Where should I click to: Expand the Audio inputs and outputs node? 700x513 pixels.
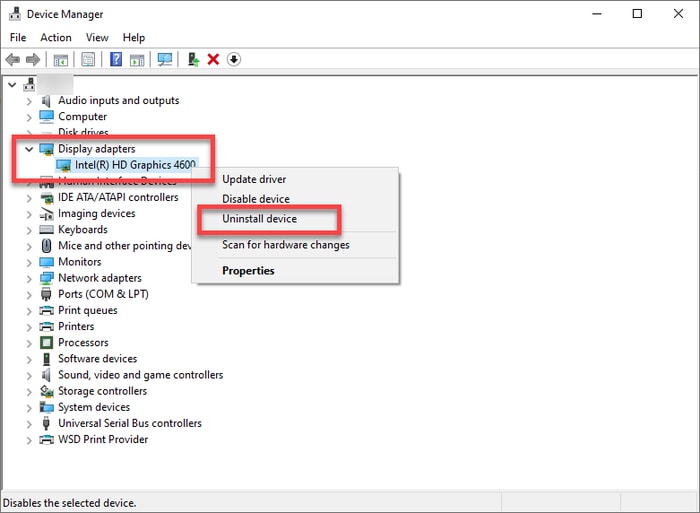tap(28, 101)
